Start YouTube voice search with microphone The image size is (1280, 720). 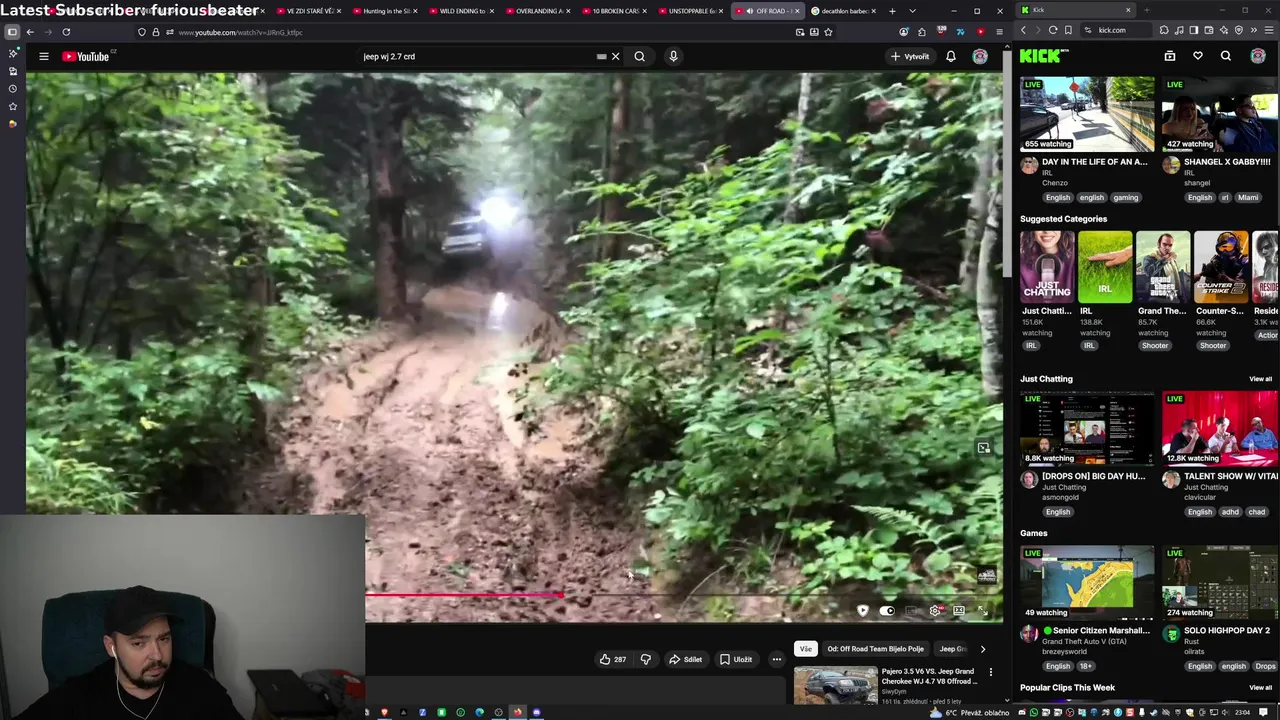tap(673, 56)
